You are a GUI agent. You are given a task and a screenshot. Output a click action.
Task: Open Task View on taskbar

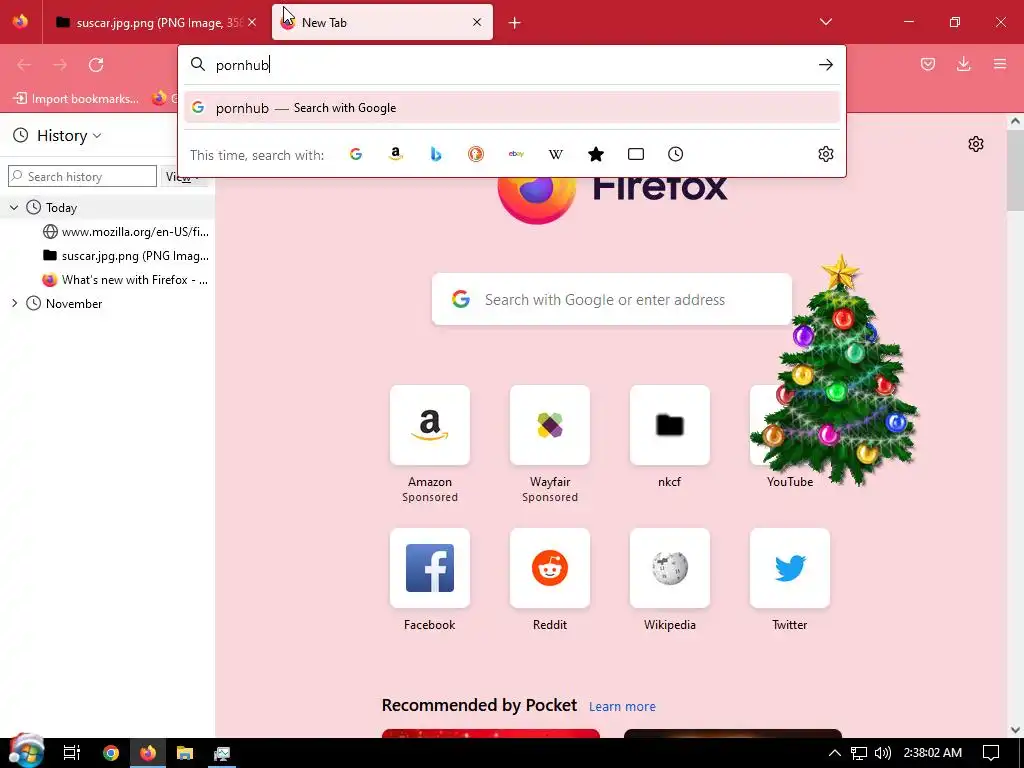click(72, 753)
